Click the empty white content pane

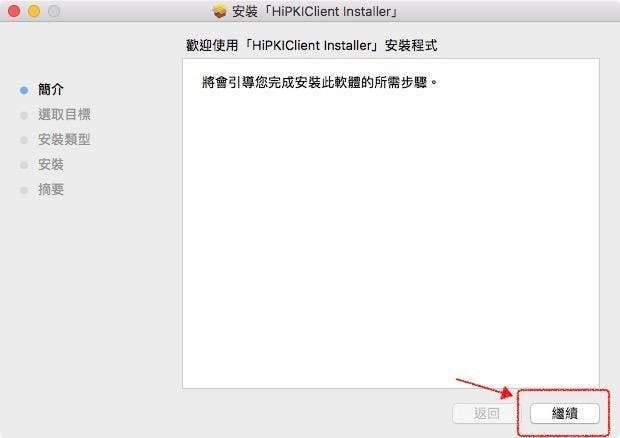click(391, 237)
